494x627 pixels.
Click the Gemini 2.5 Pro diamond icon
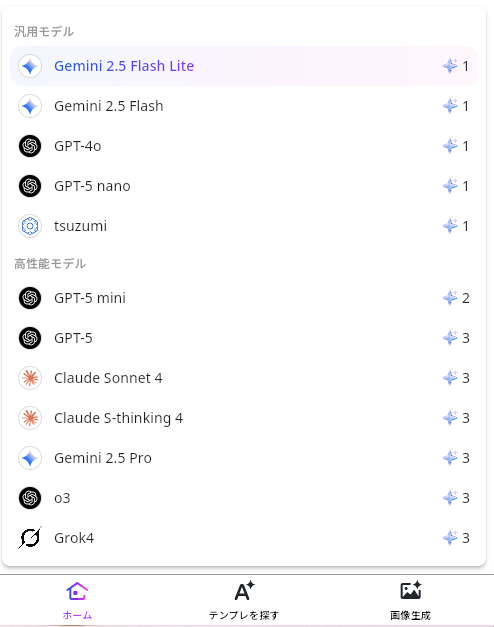[x=30, y=458]
